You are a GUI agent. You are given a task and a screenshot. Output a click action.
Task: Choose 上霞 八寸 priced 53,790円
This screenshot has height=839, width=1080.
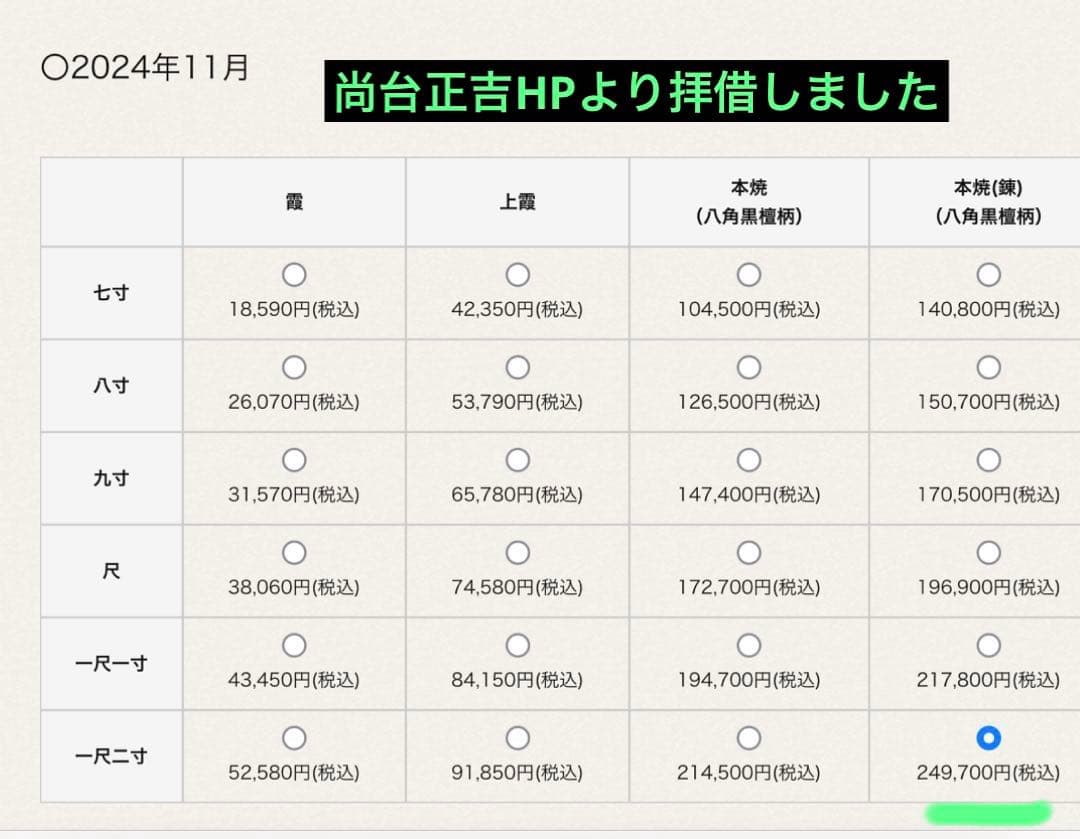point(517,367)
